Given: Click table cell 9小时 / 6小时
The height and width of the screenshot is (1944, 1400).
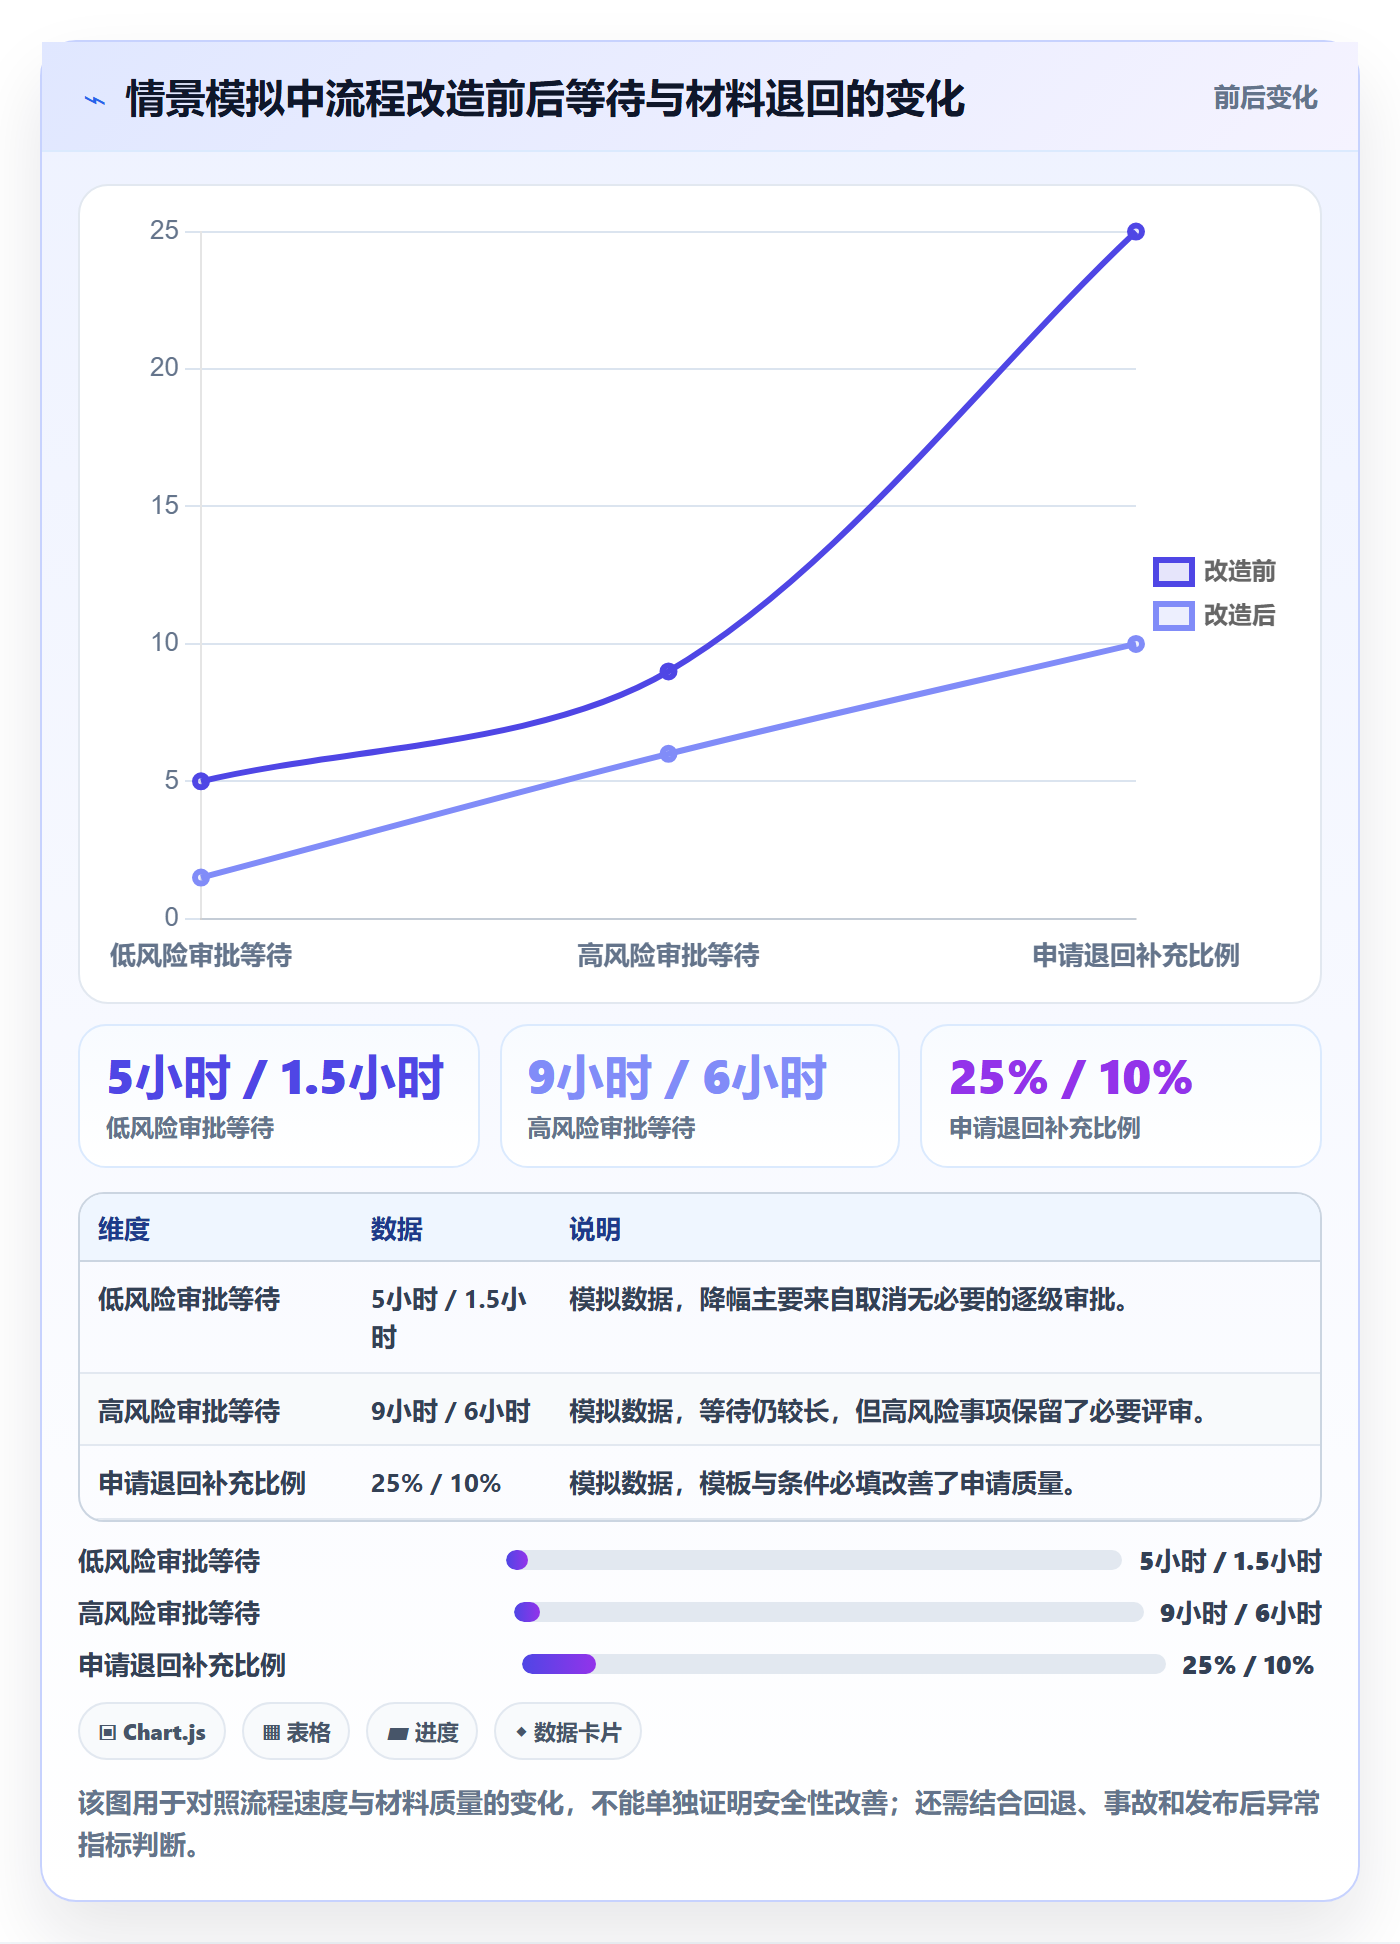Looking at the screenshot, I should pos(451,1411).
